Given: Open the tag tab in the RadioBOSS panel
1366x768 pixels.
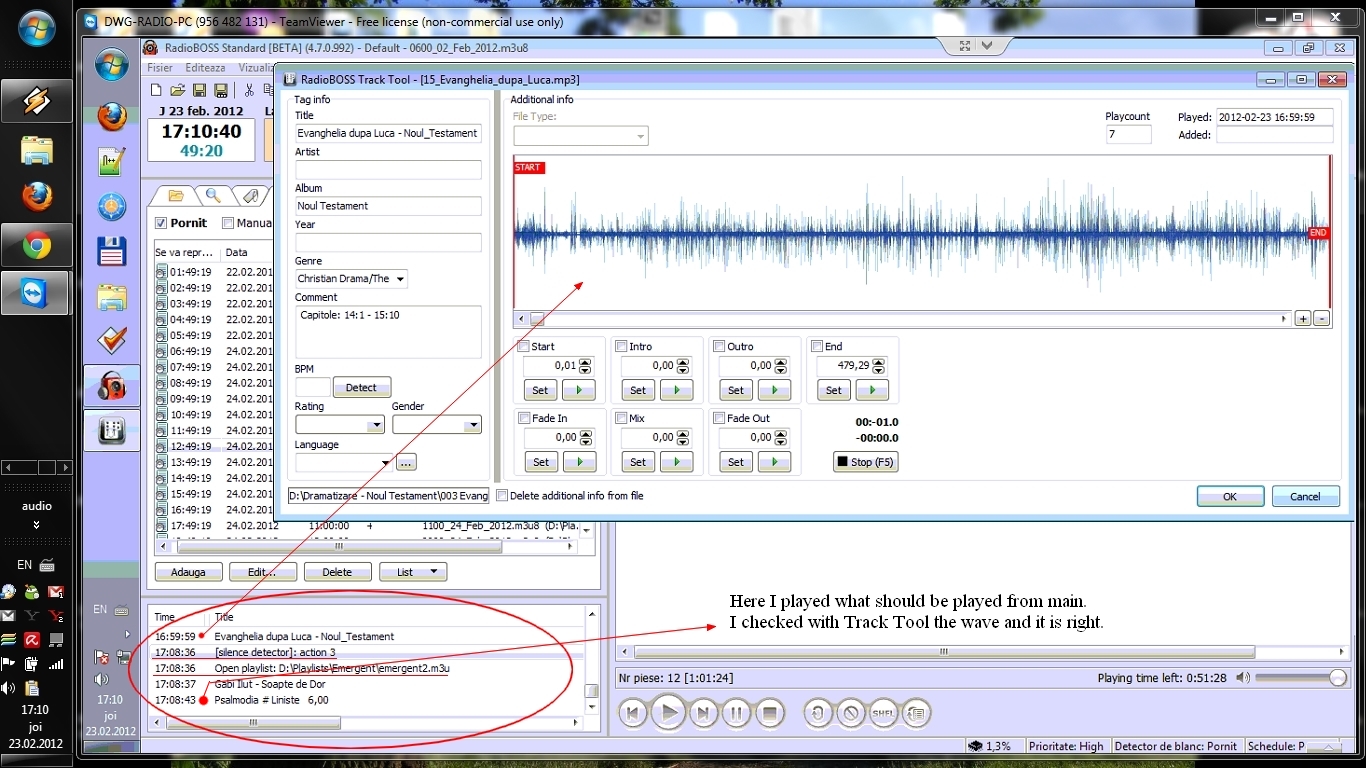Looking at the screenshot, I should [x=251, y=195].
